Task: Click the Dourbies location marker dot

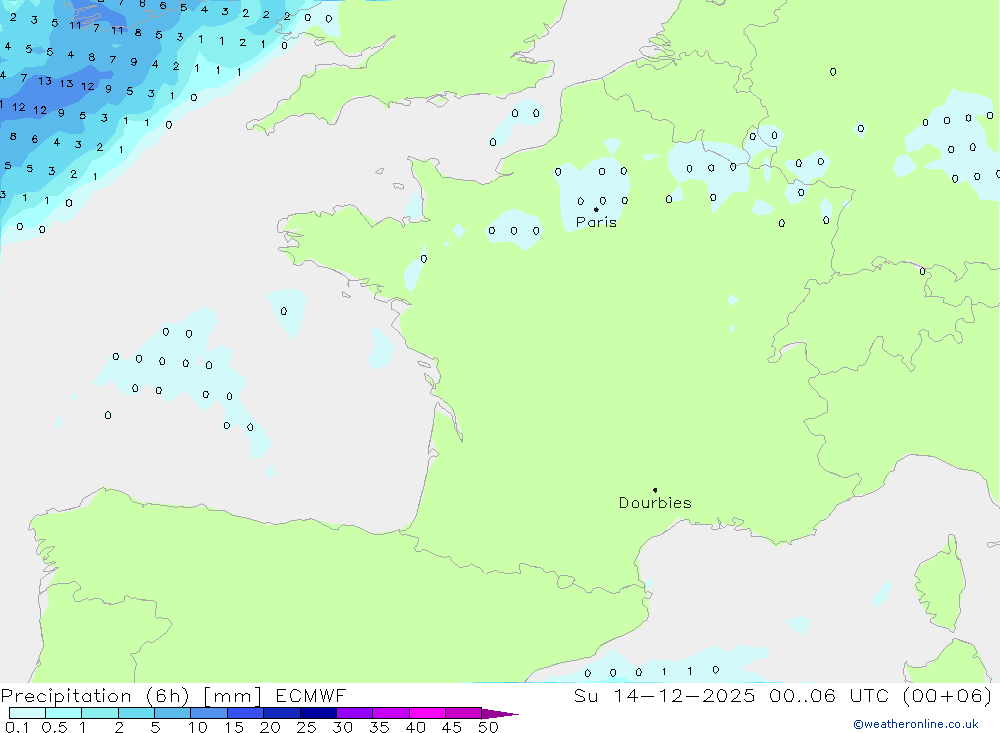Action: point(655,490)
